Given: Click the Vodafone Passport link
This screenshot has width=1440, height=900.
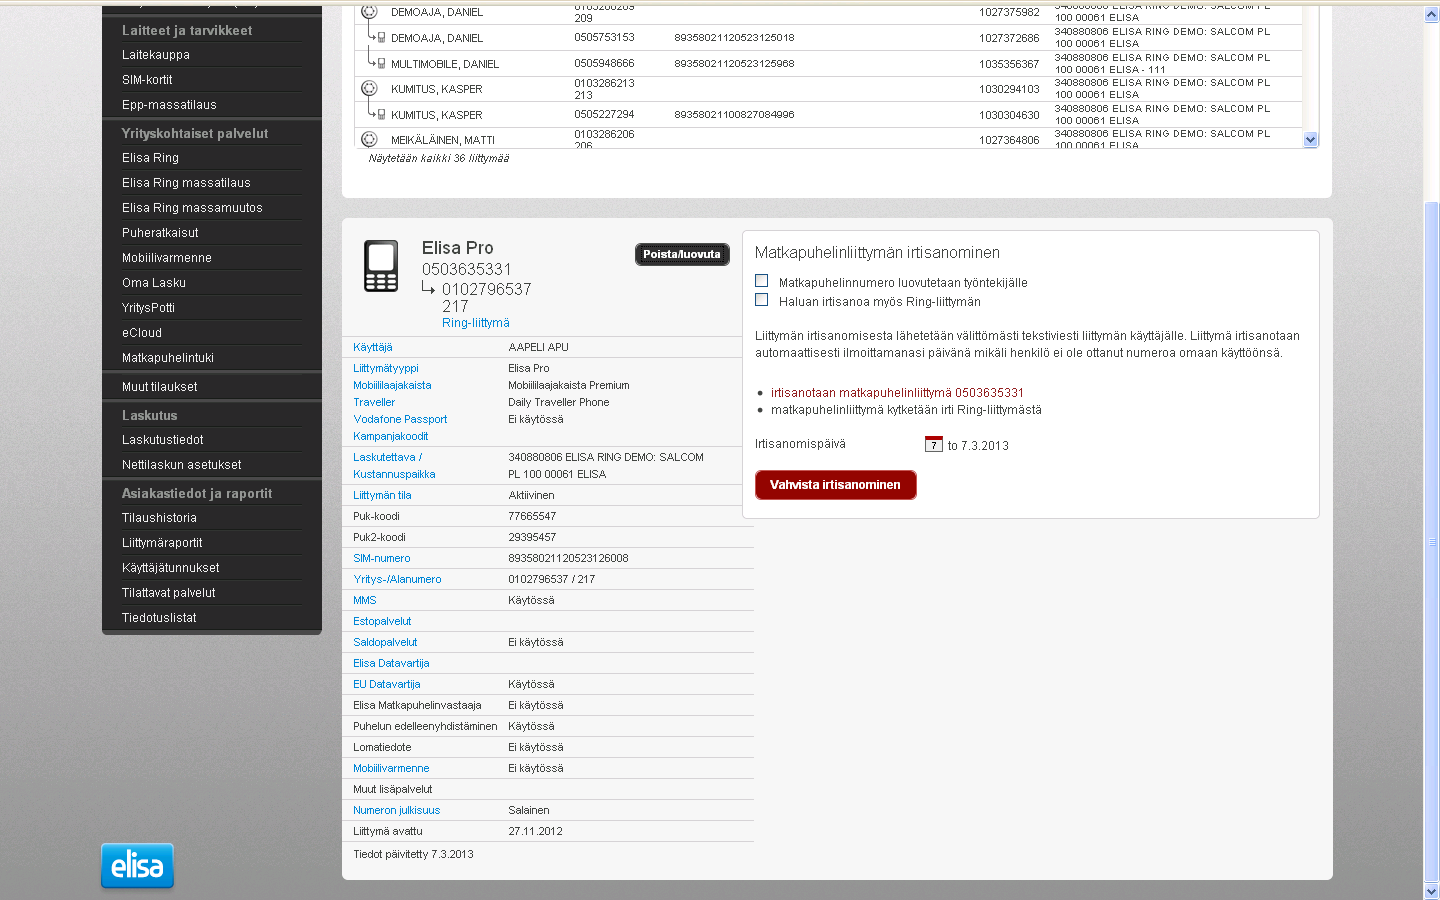Looking at the screenshot, I should (x=400, y=419).
